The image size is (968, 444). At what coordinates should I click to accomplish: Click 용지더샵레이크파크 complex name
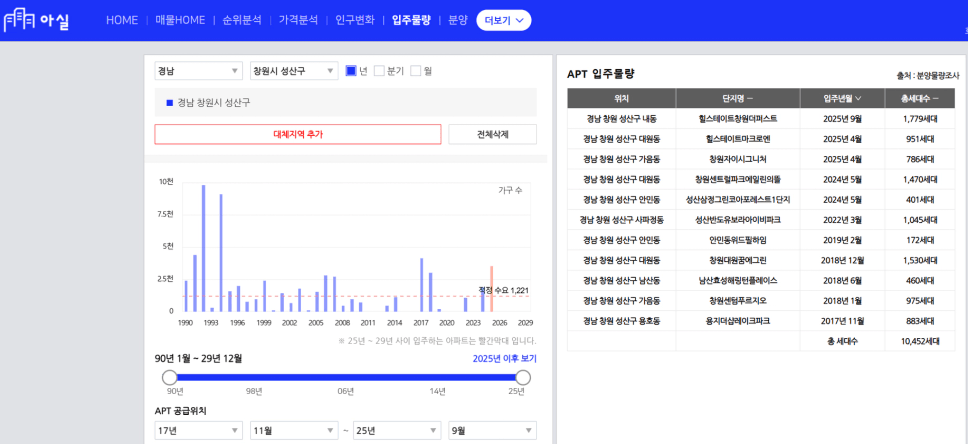(x=738, y=321)
